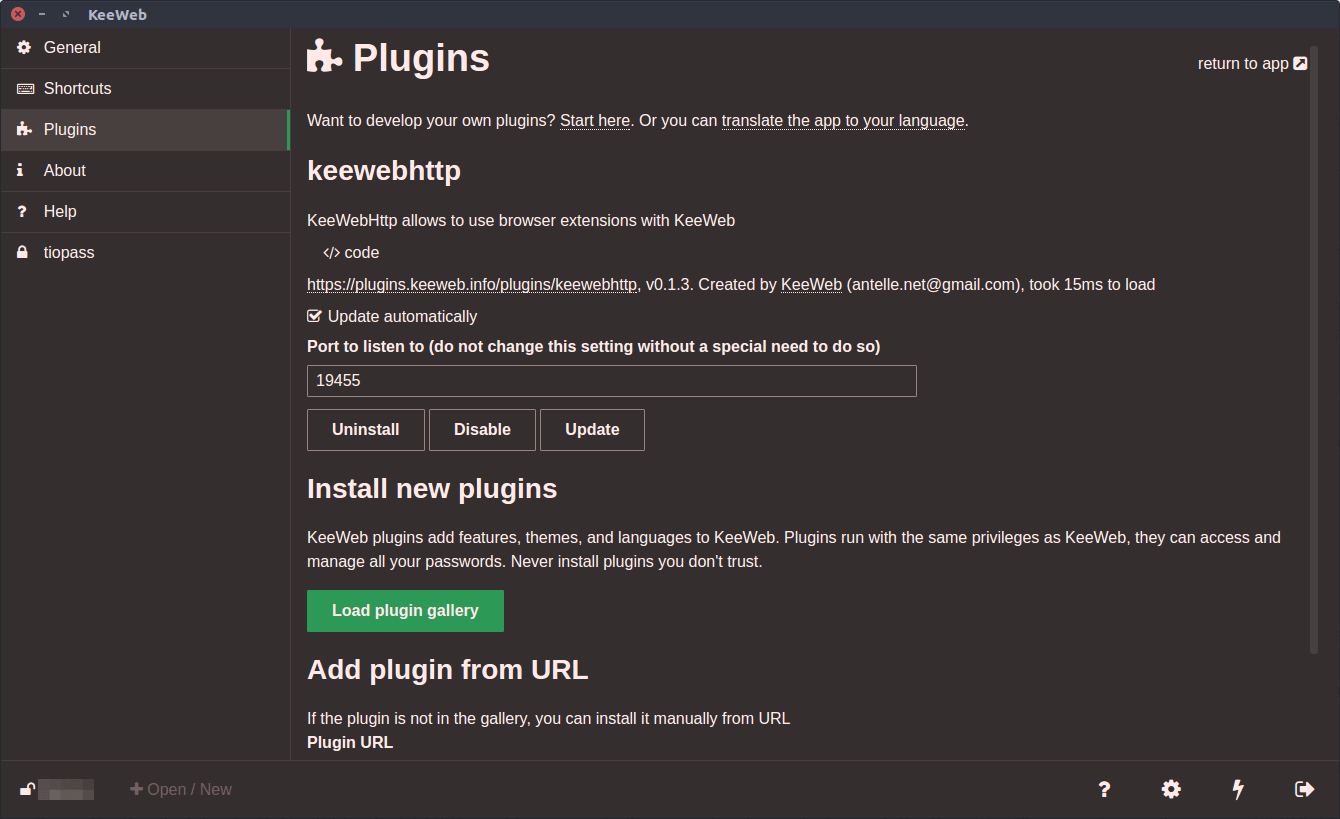Click the Install new plugins heading
Image resolution: width=1340 pixels, height=819 pixels.
pyautogui.click(x=432, y=489)
